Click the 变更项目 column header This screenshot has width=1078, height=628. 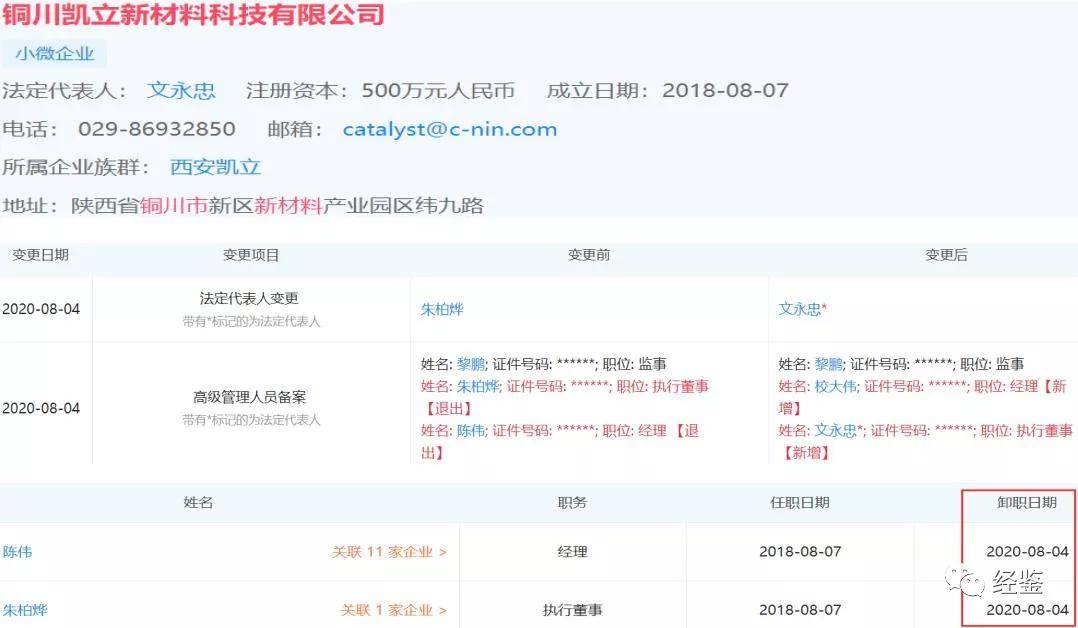tap(251, 255)
